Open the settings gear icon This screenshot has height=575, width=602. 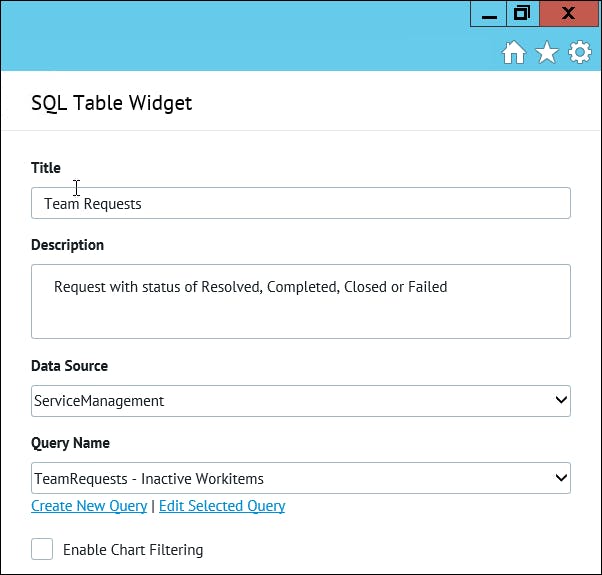click(580, 53)
